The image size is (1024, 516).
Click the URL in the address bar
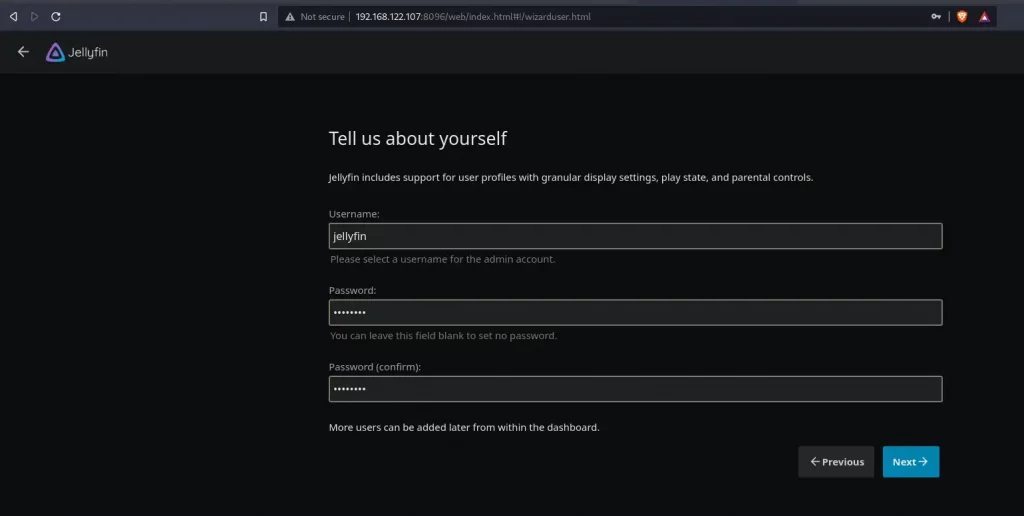pos(473,16)
